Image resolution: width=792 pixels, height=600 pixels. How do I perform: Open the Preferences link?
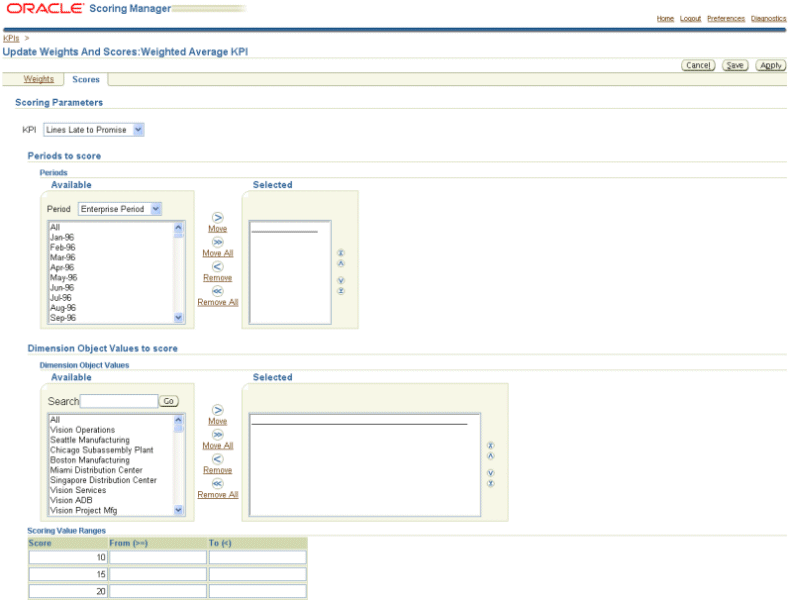pyautogui.click(x=726, y=19)
